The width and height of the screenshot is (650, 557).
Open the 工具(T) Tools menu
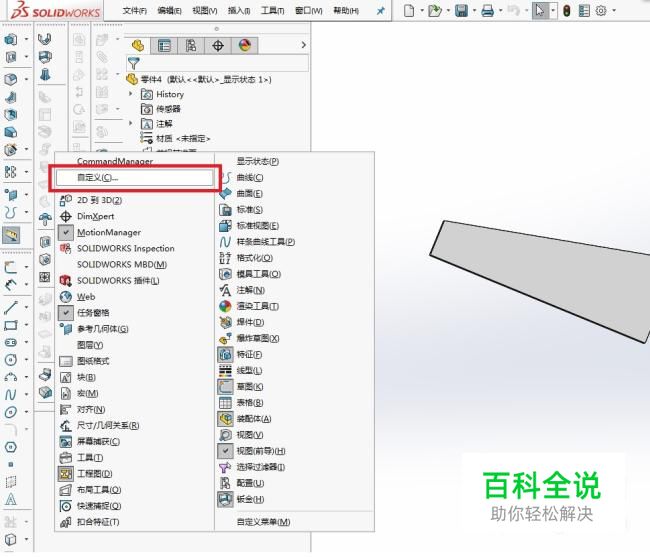tap(272, 11)
